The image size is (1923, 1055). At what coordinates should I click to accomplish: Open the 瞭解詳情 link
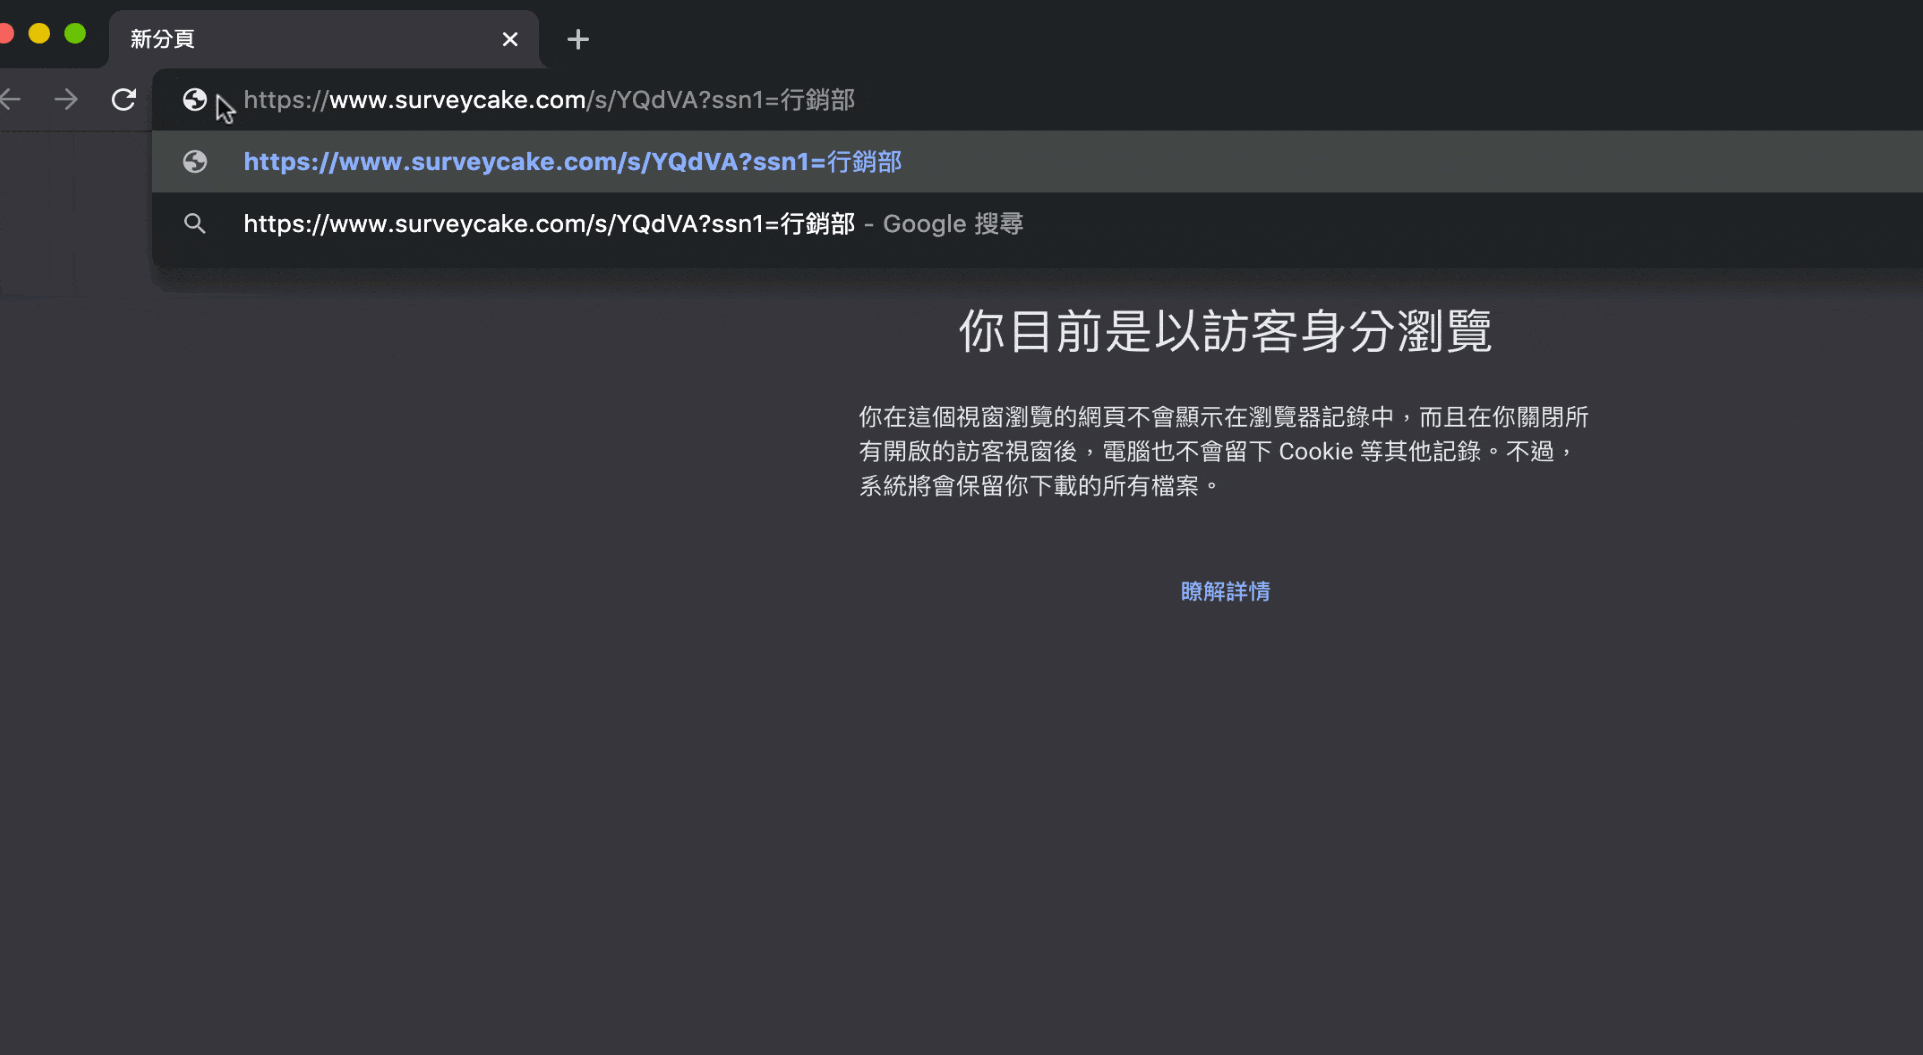(x=1225, y=591)
